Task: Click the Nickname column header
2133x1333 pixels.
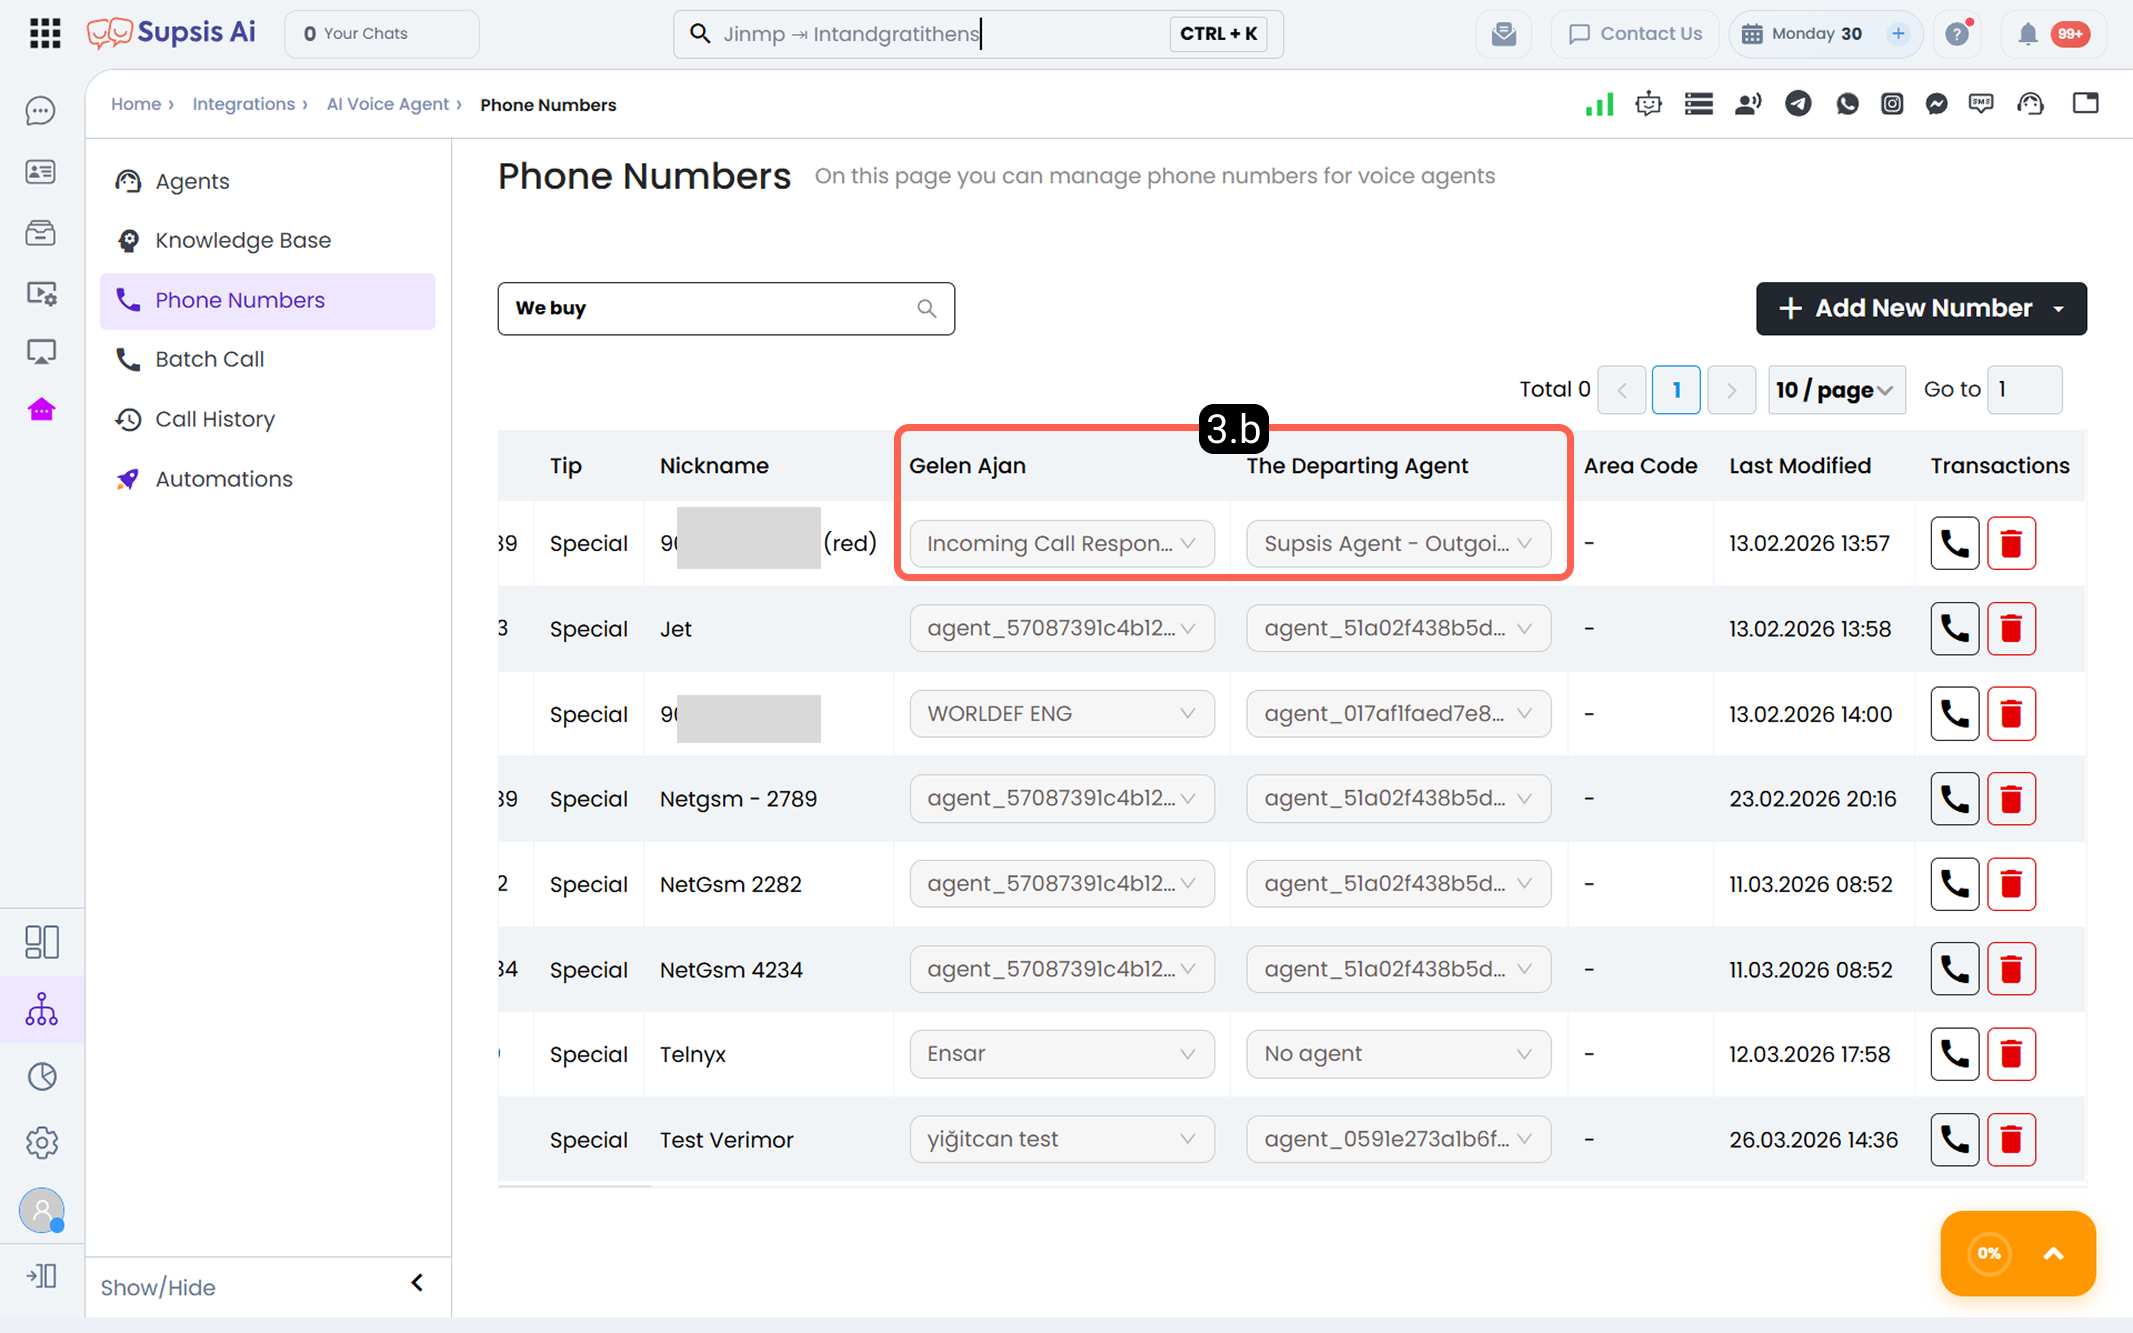Action: point(714,466)
